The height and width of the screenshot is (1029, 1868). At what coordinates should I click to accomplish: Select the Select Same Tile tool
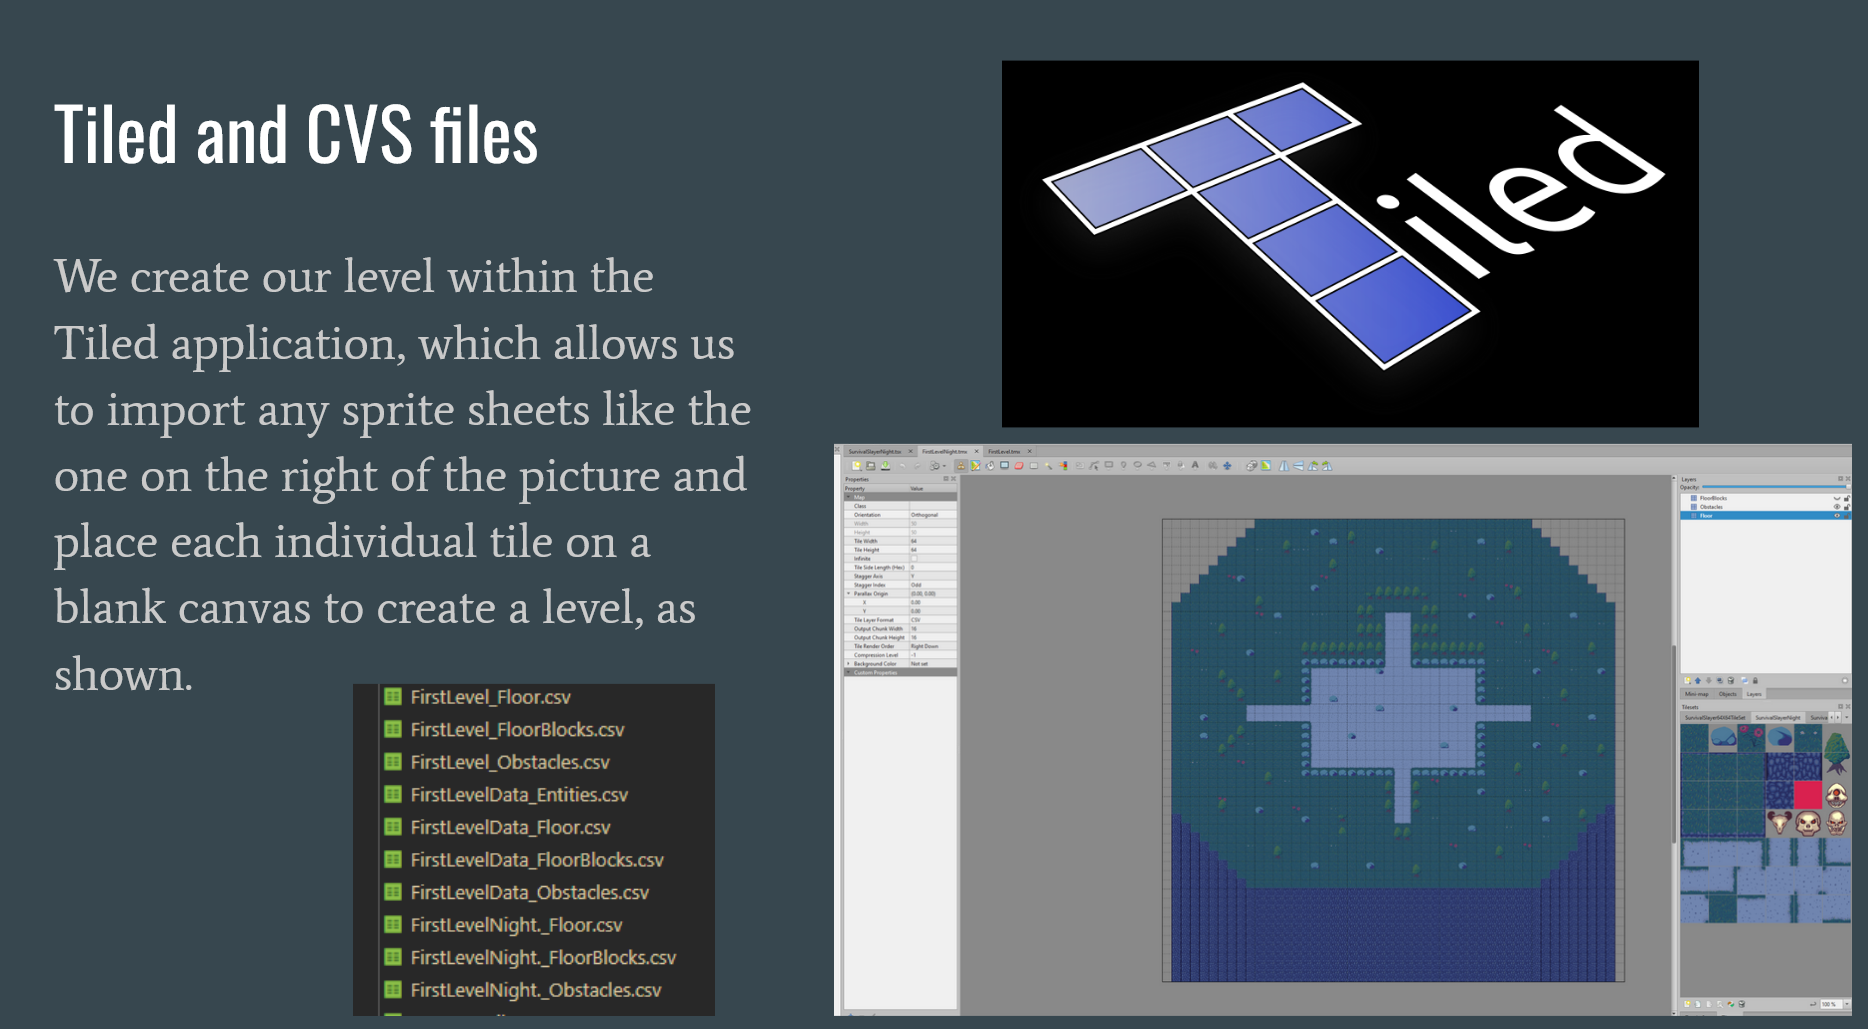click(1063, 466)
